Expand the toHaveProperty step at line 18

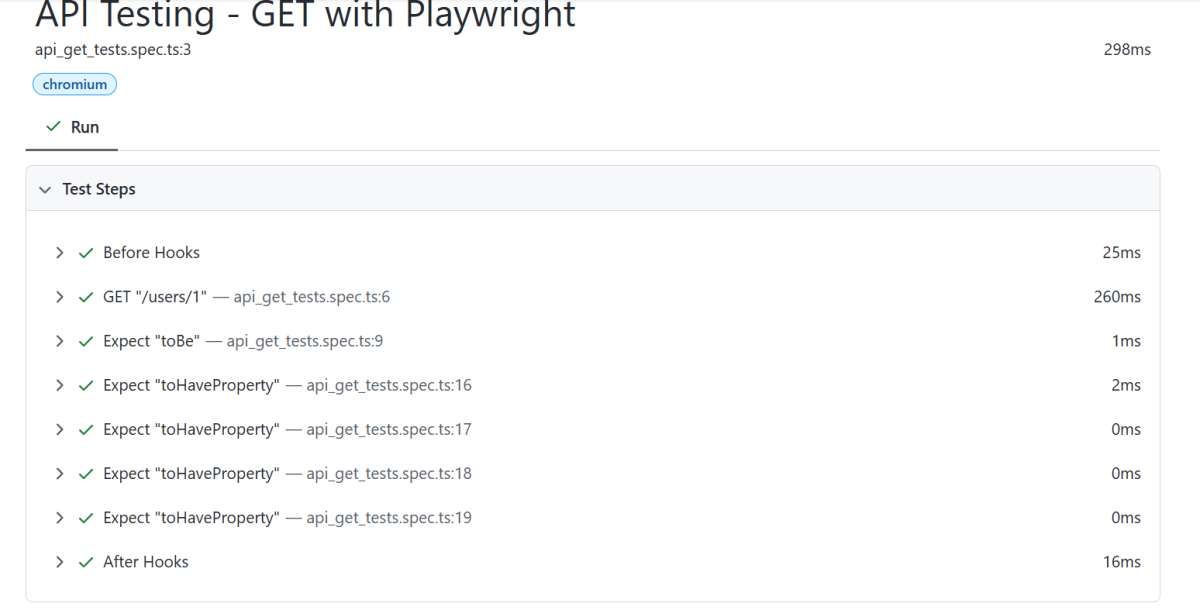click(x=60, y=473)
